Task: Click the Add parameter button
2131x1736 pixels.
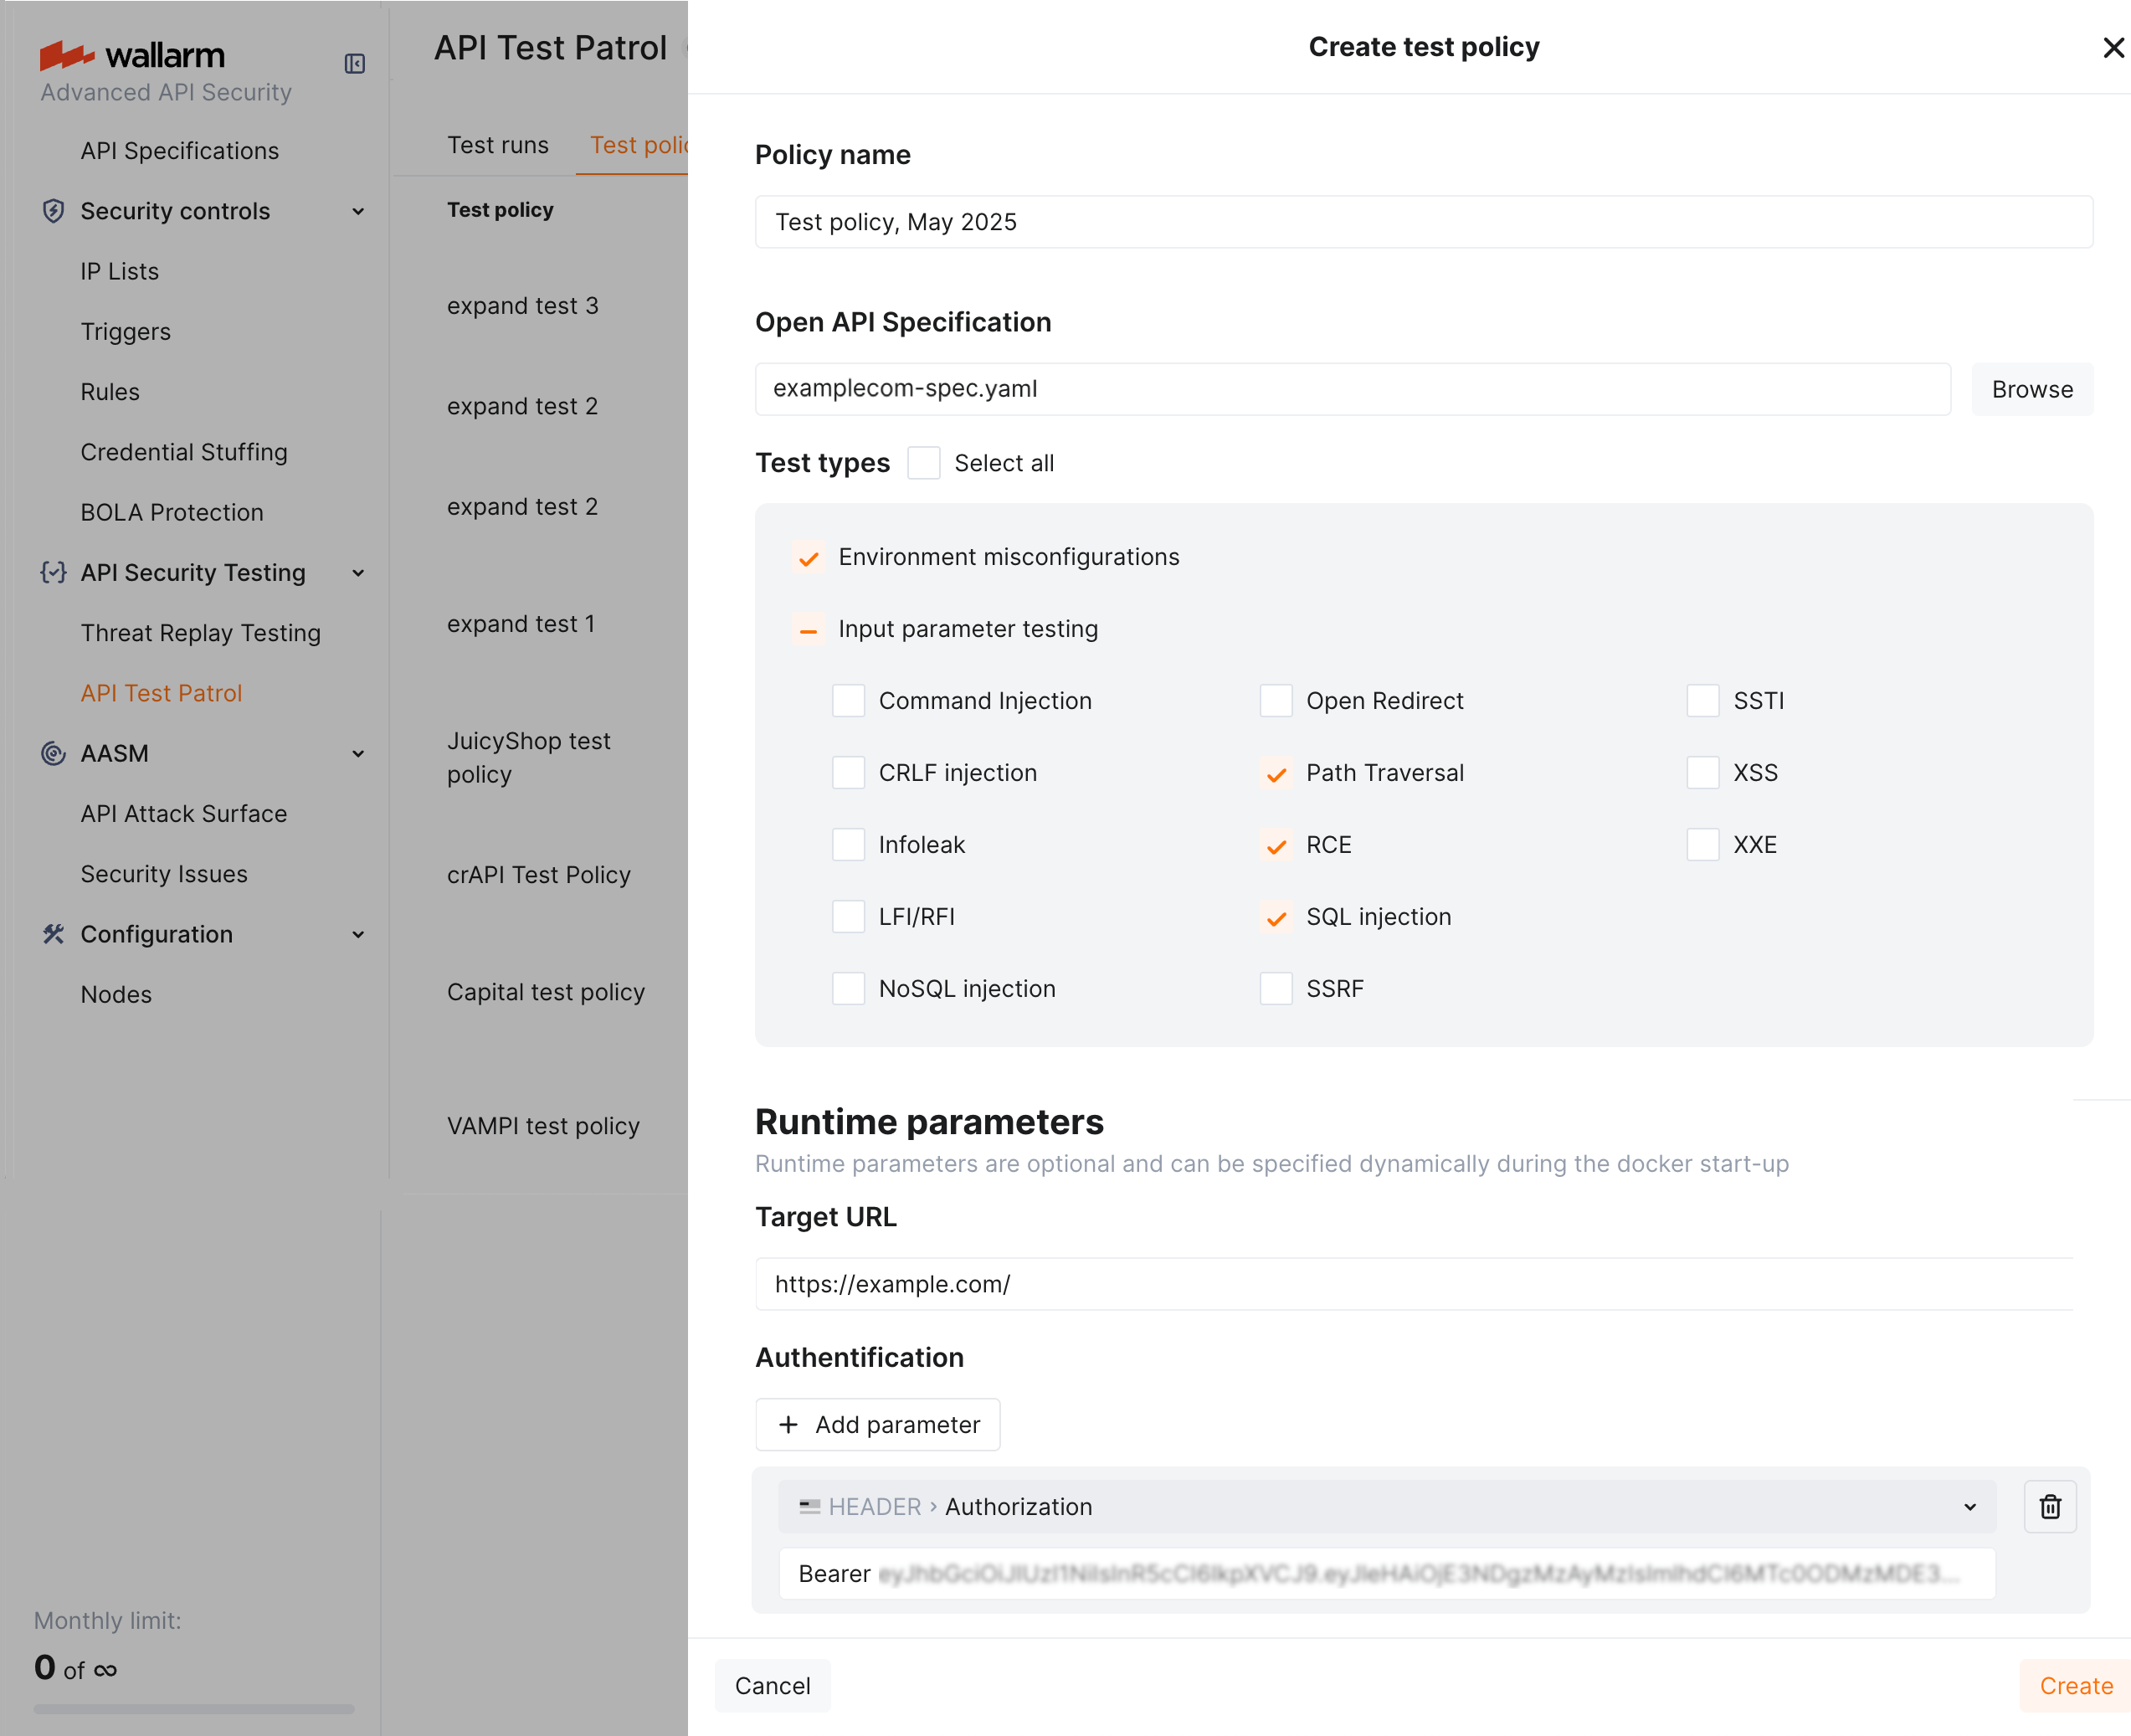Action: click(x=878, y=1424)
